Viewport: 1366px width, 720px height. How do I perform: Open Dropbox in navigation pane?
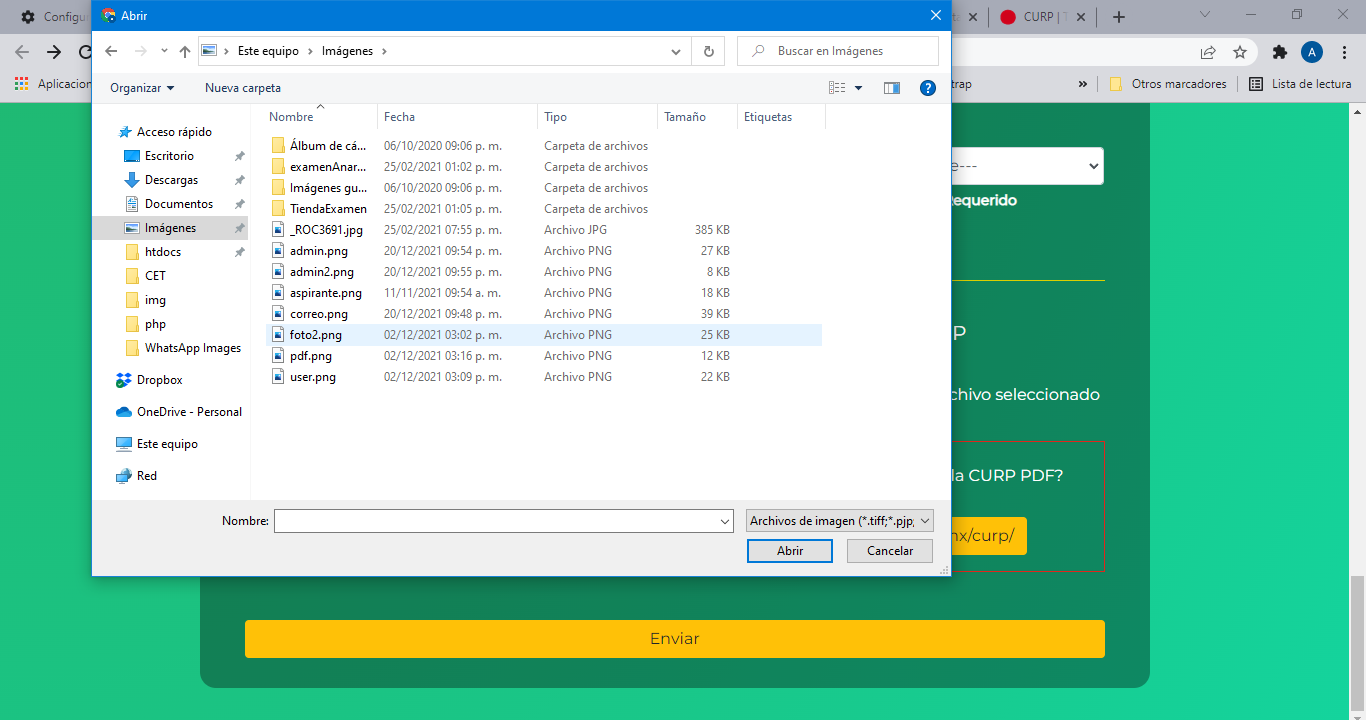coord(159,380)
